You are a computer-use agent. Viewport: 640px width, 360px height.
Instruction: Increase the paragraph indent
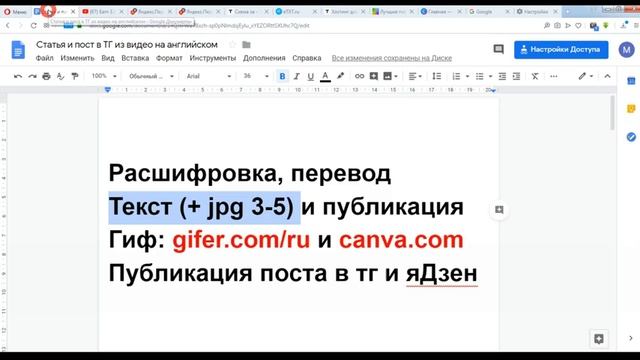click(x=516, y=76)
